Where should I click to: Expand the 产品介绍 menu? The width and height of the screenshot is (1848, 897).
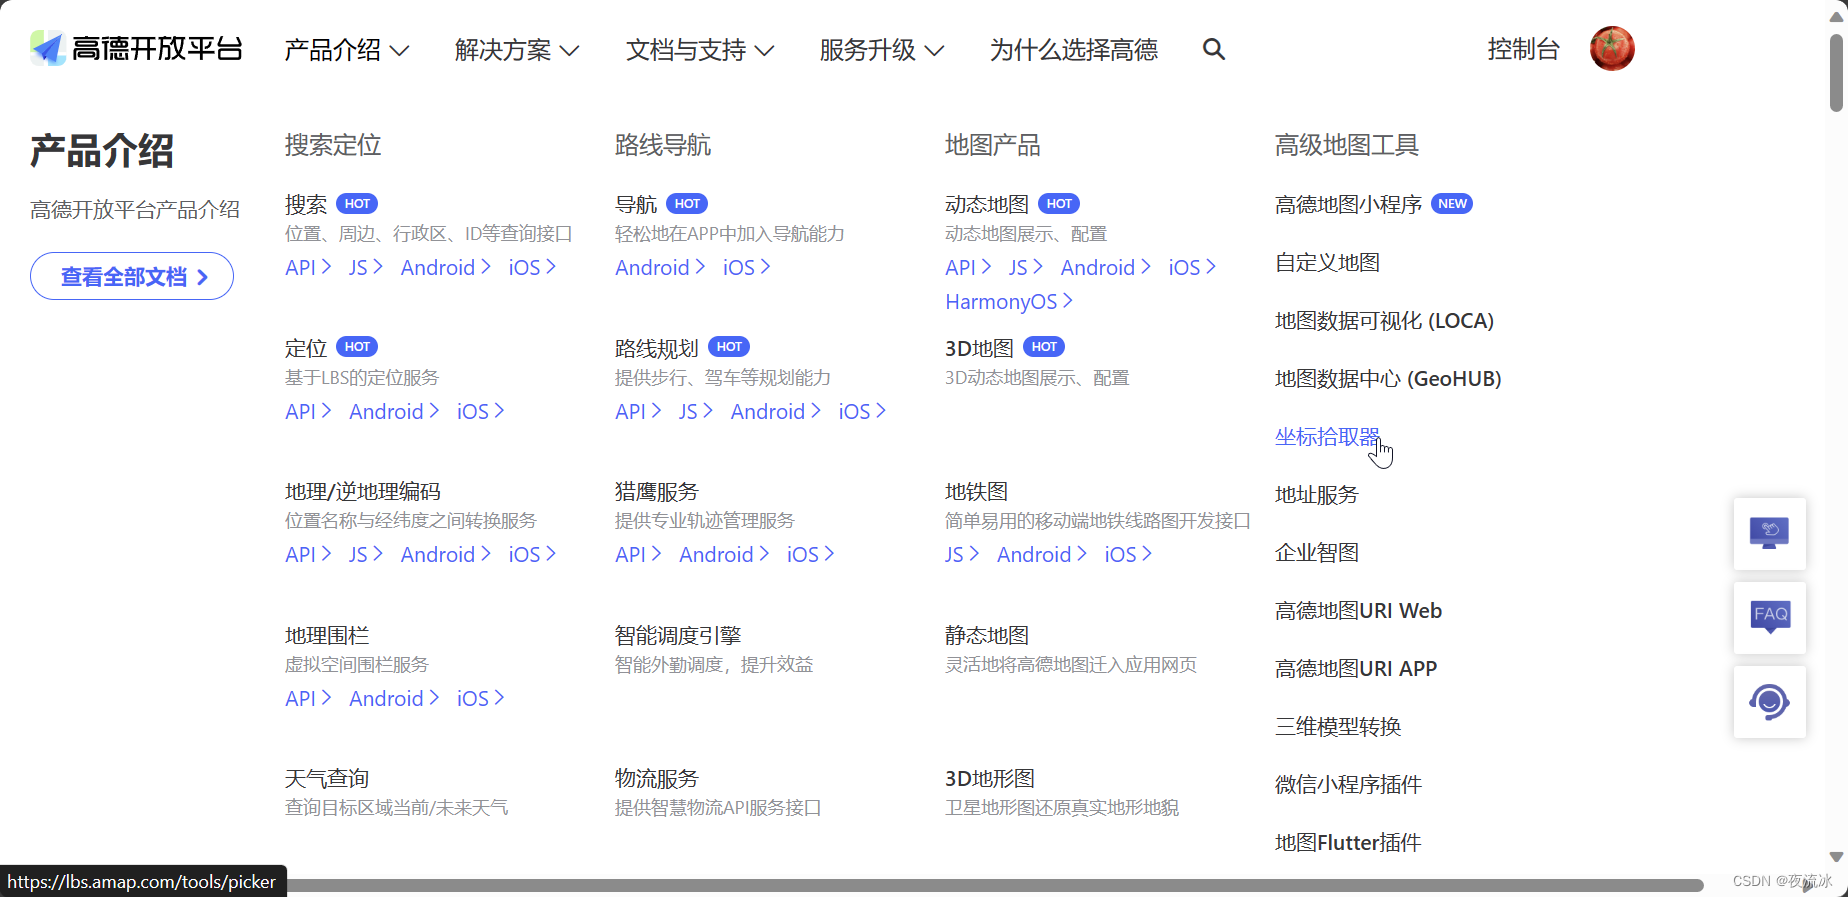[346, 50]
